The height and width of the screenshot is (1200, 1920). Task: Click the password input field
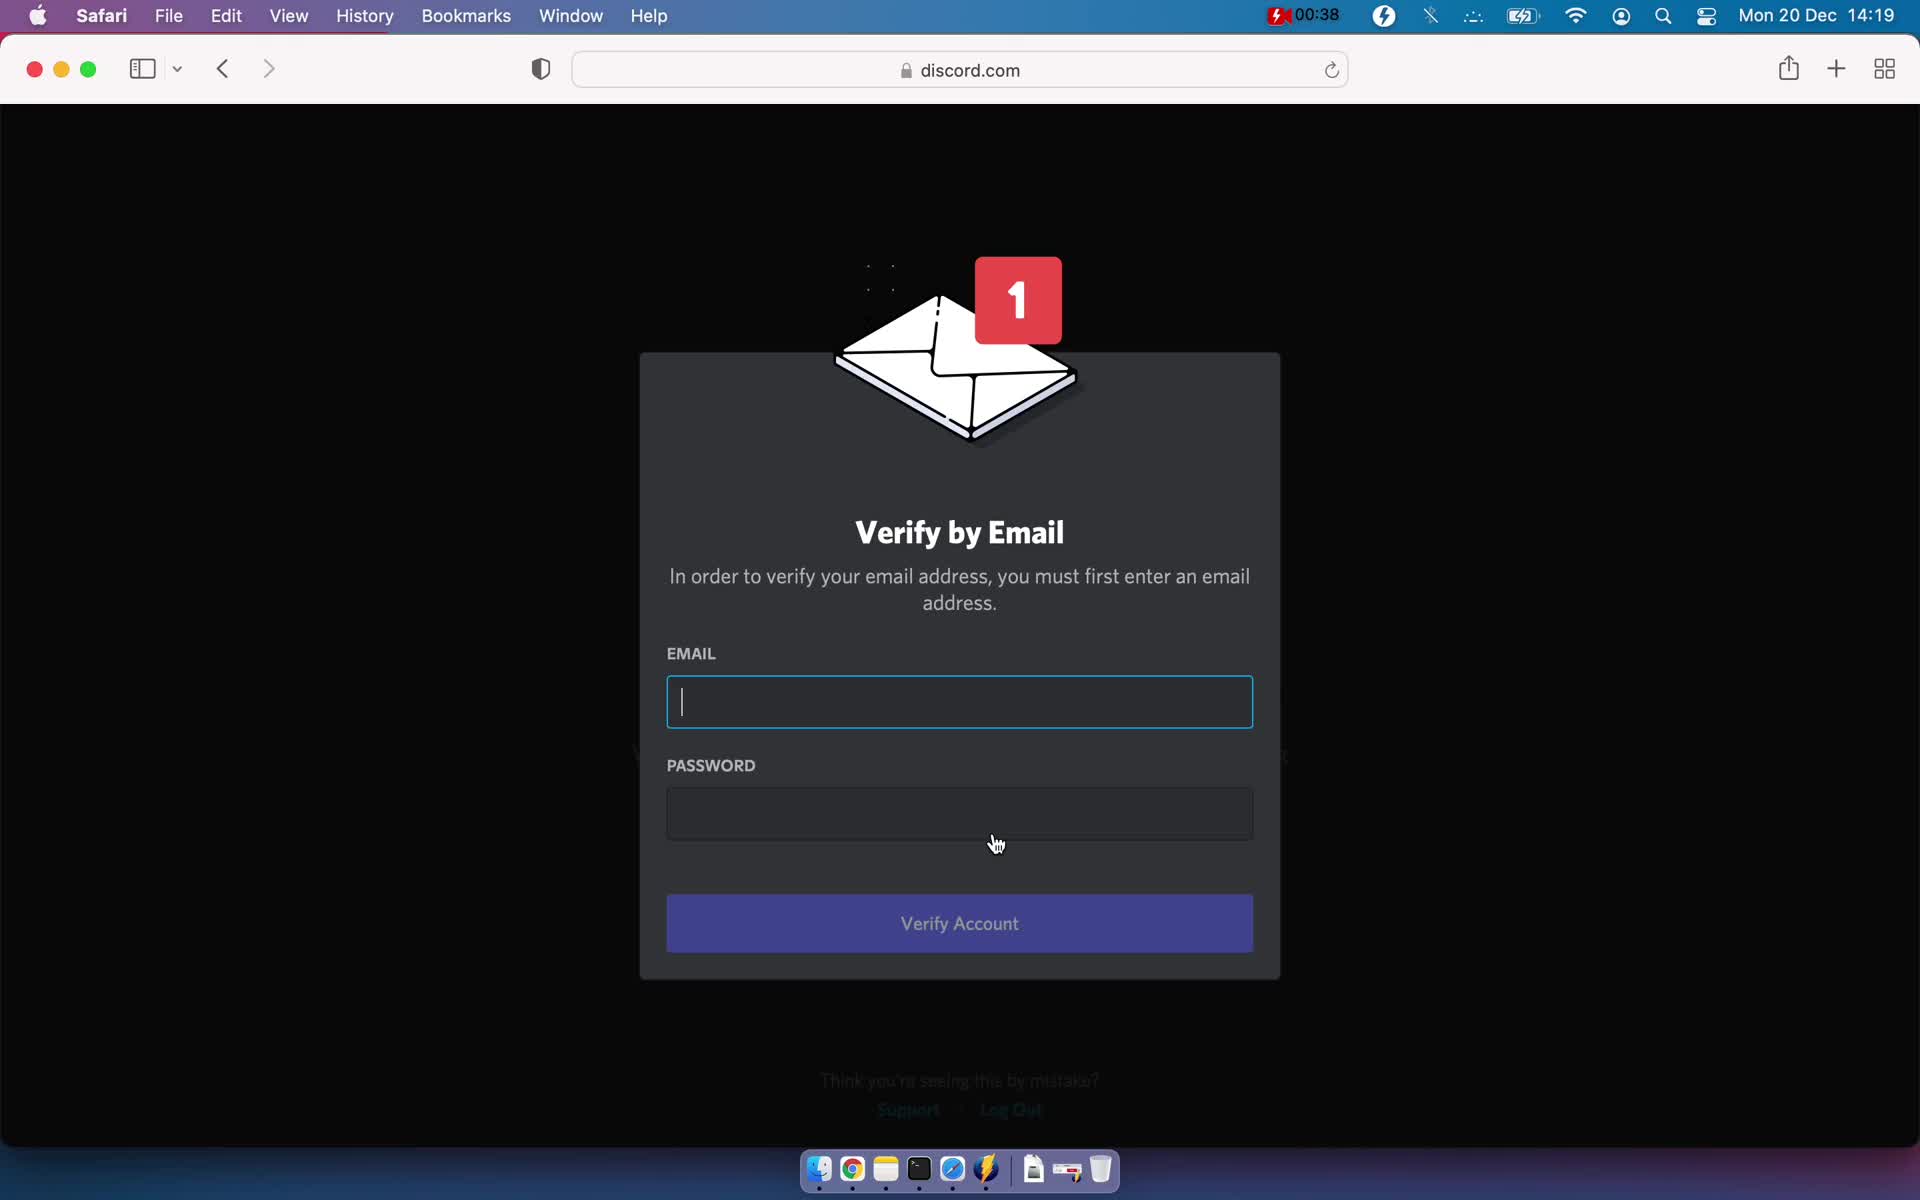[959, 813]
